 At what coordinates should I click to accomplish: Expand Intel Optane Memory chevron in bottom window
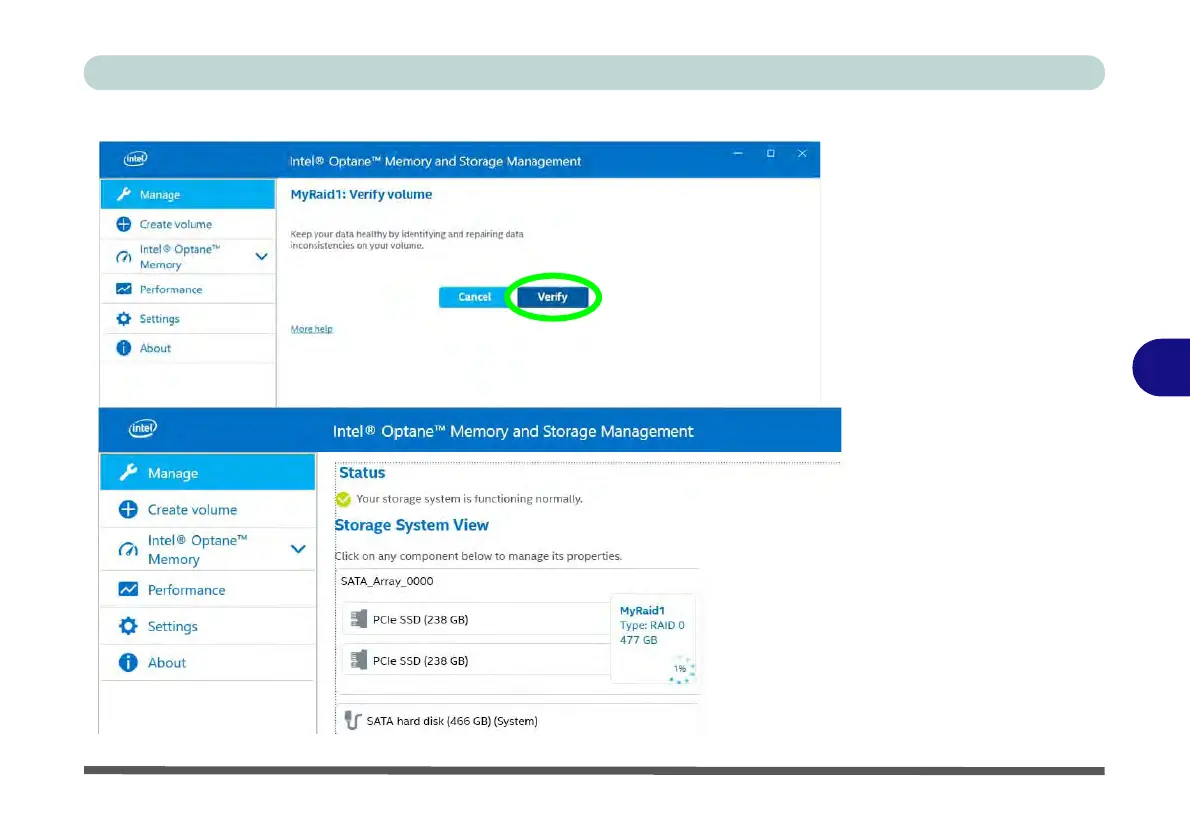pyautogui.click(x=298, y=549)
